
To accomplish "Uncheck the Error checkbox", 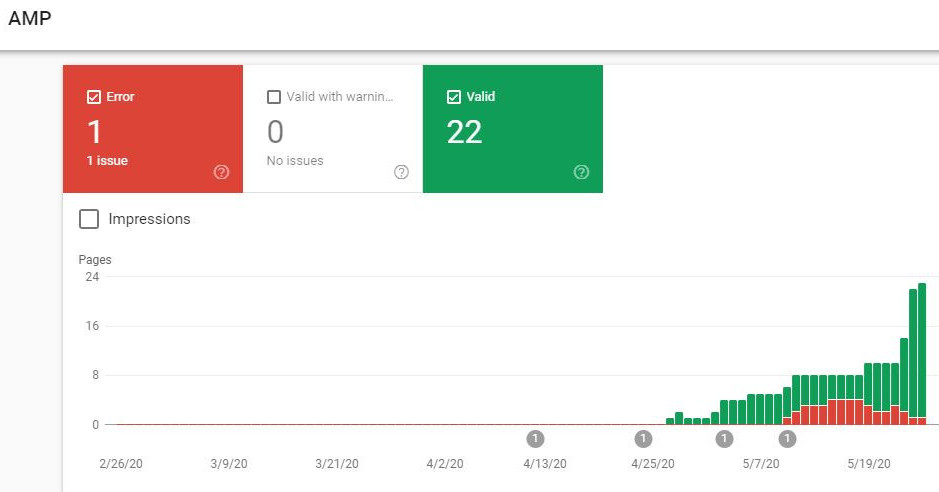I will pos(94,97).
